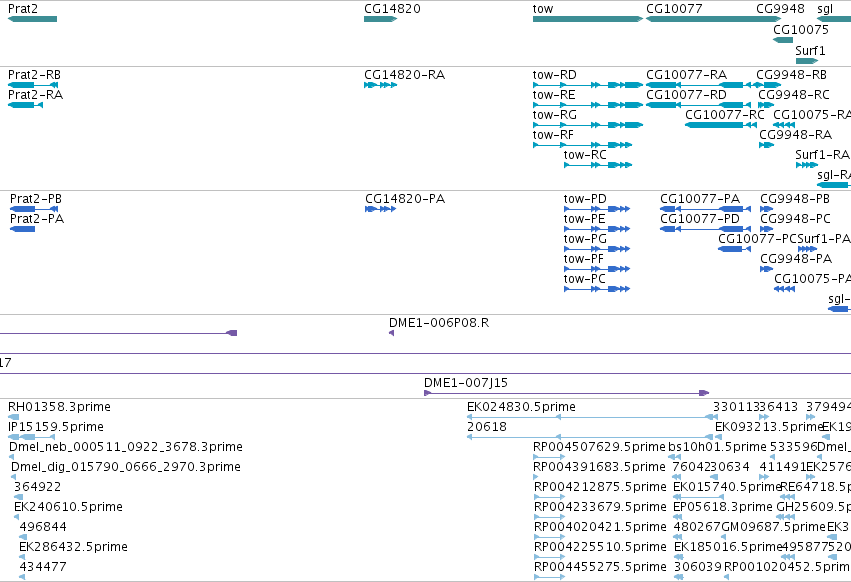Select the EK286432.5prime EST arrow
The width and height of the screenshot is (851, 582).
tap(22, 557)
